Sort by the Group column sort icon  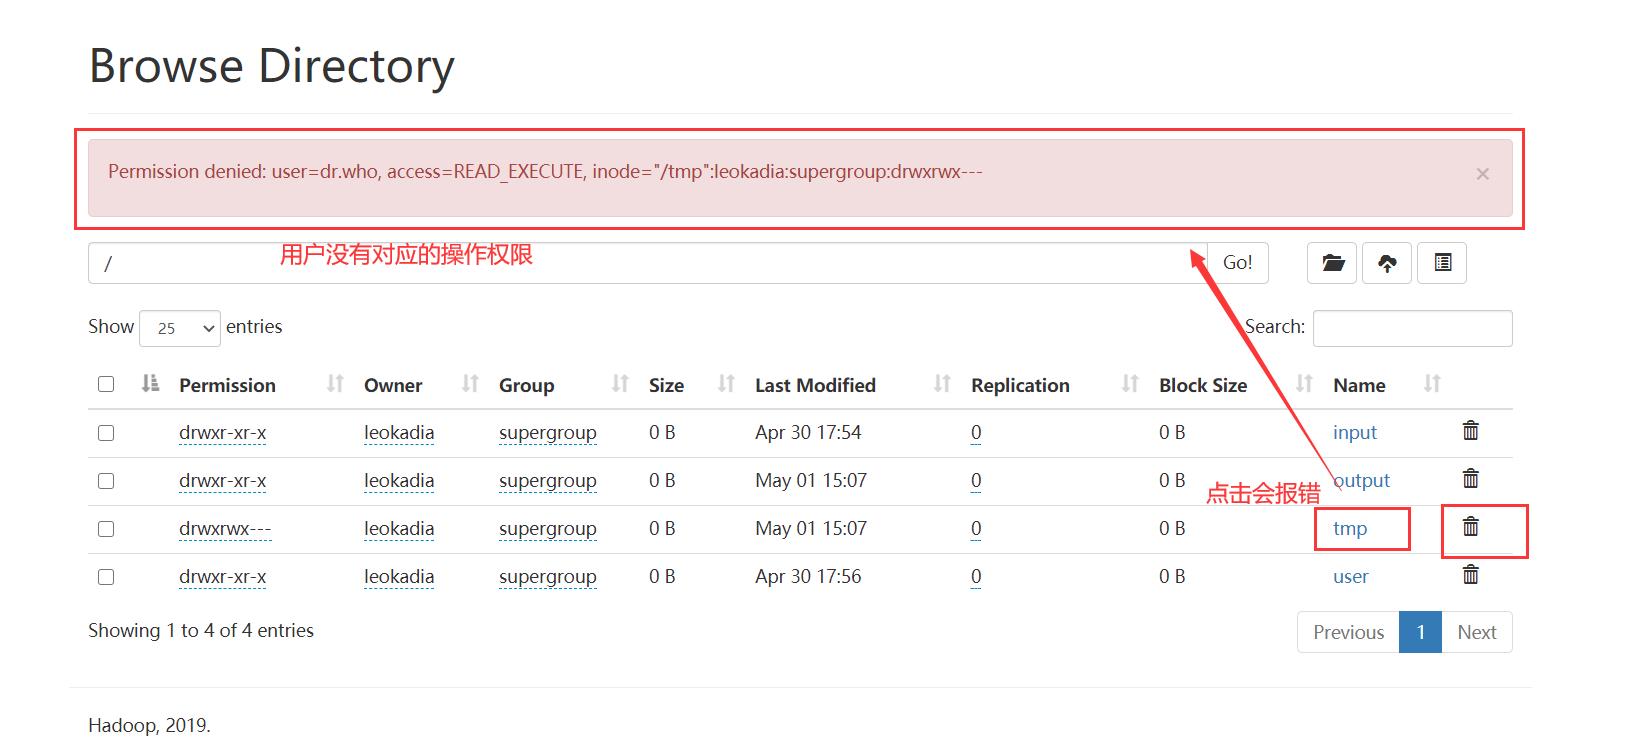620,384
